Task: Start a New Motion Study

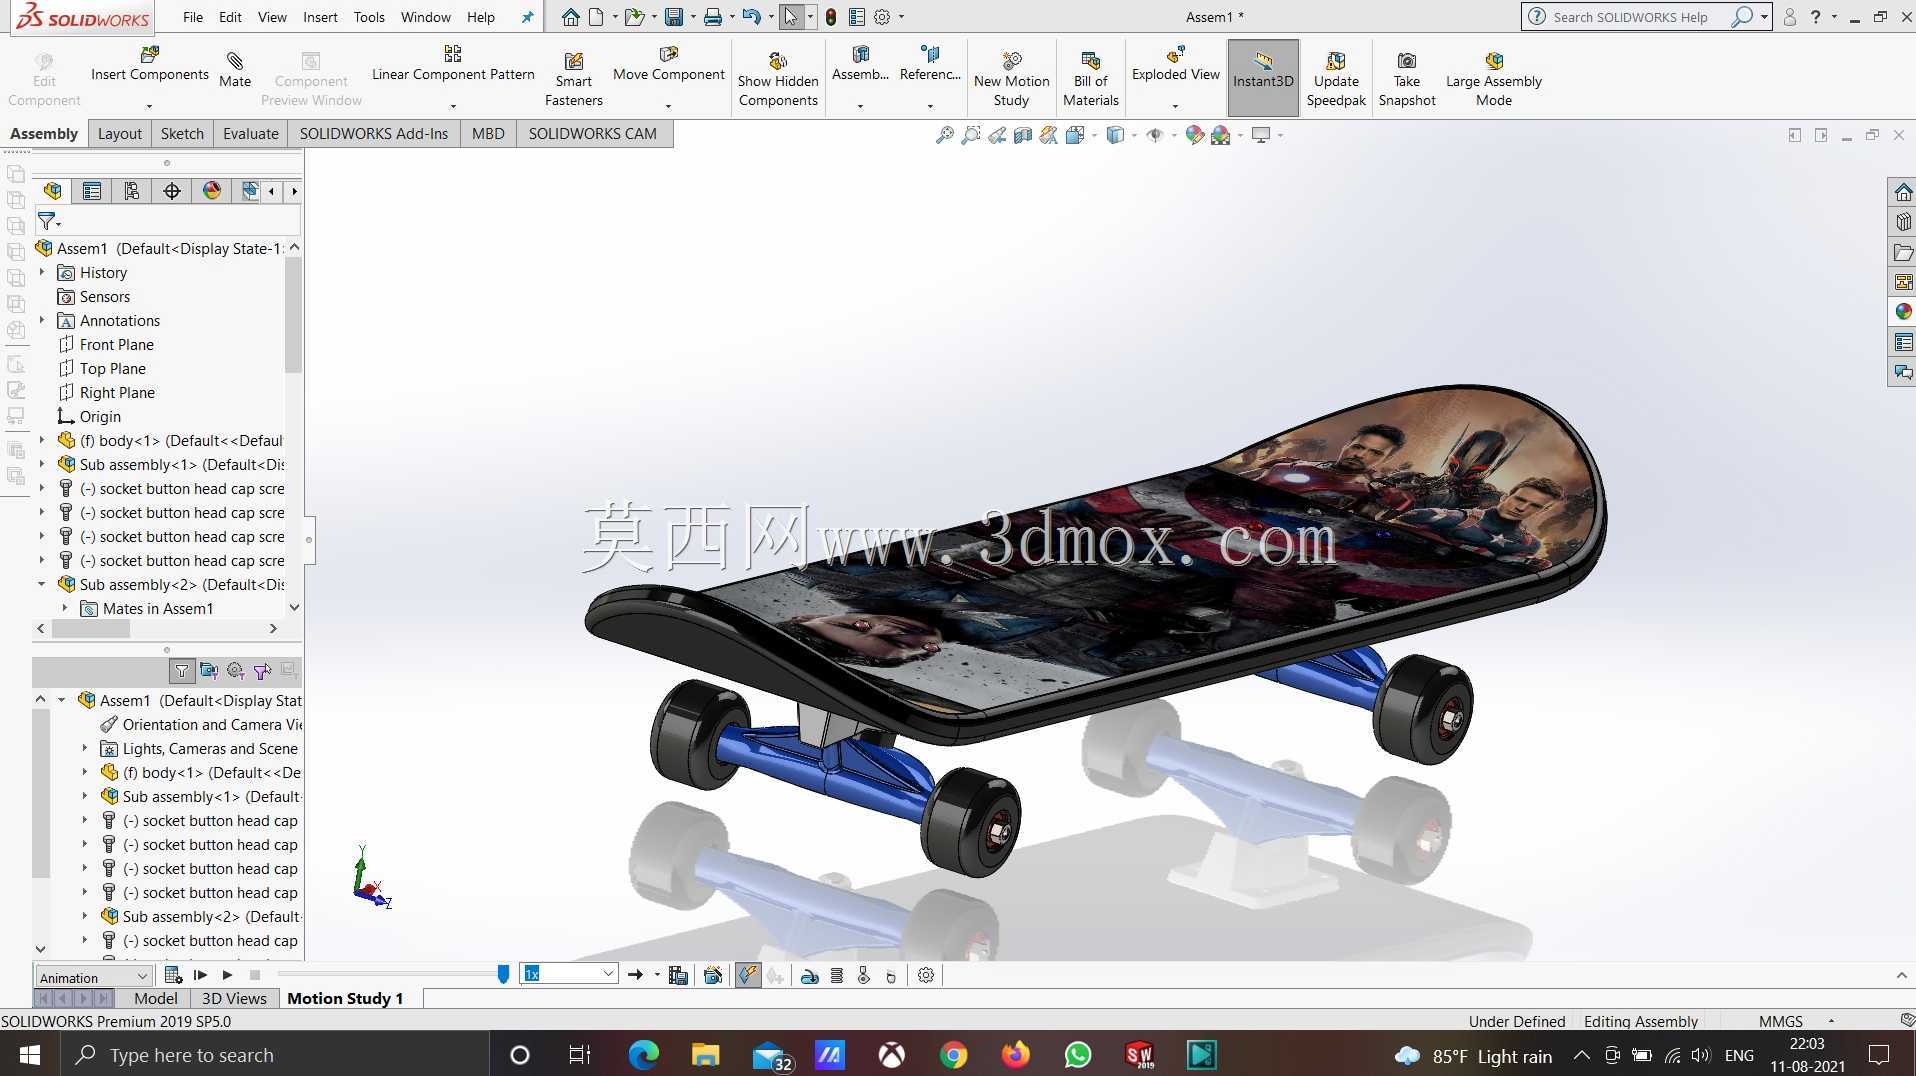Action: (x=1012, y=80)
